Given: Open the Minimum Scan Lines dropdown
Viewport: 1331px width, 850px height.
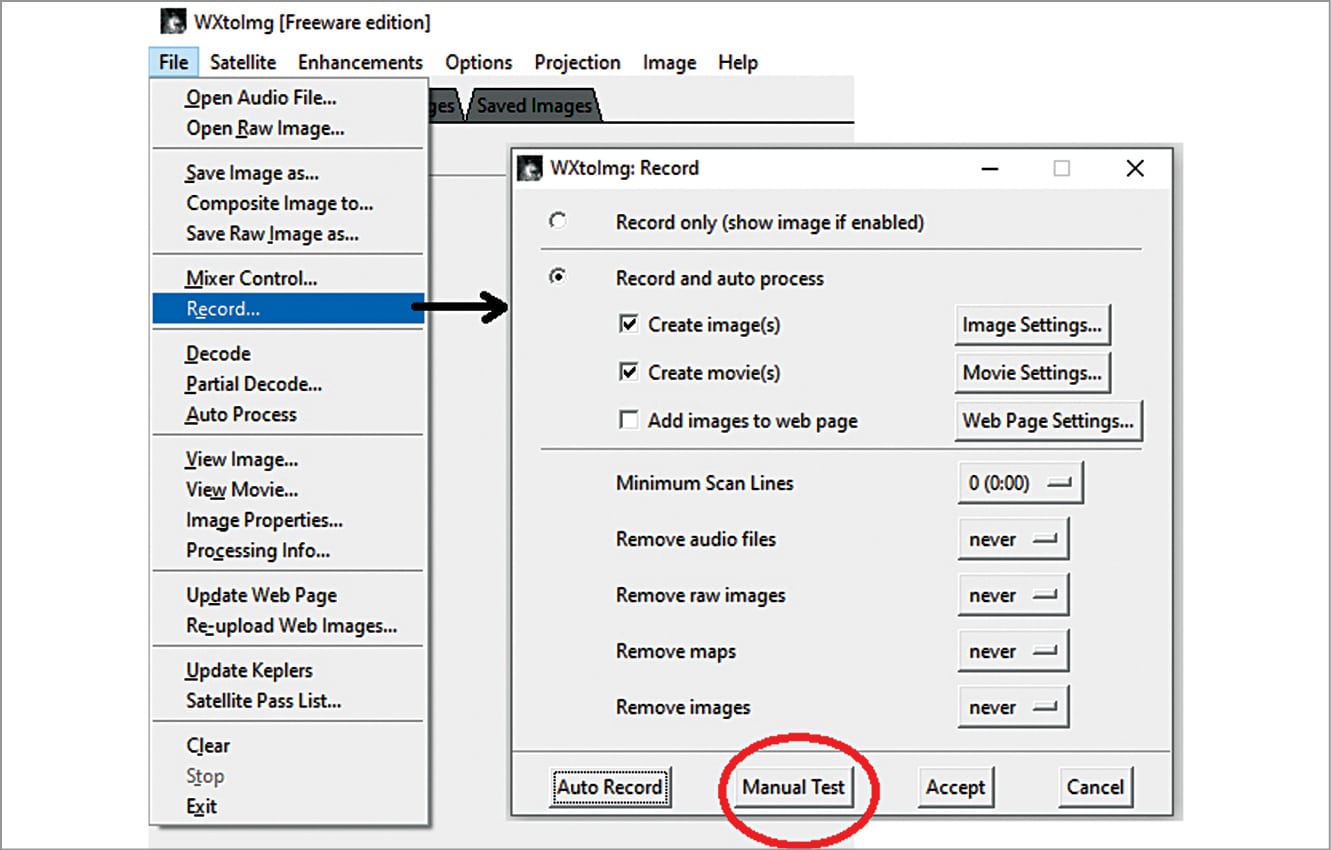Looking at the screenshot, I should tap(1020, 483).
